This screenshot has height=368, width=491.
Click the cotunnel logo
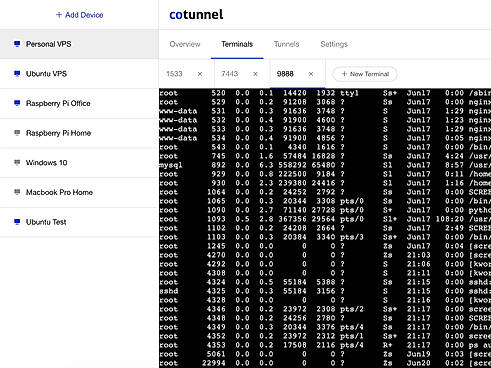pyautogui.click(x=196, y=15)
